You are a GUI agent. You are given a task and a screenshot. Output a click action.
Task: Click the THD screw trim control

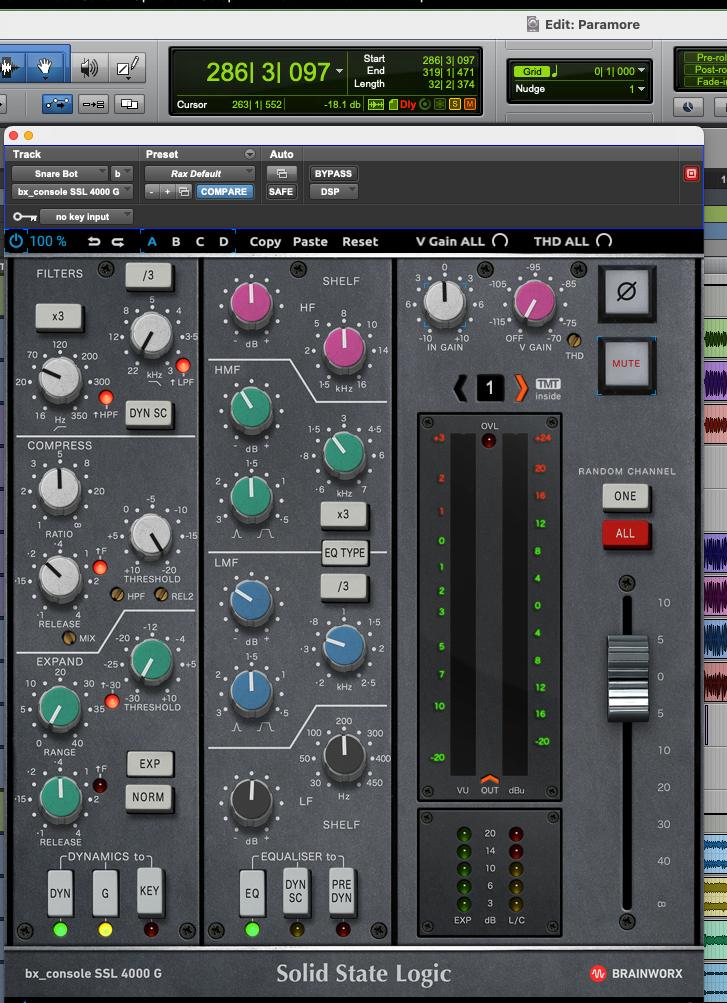[x=574, y=340]
